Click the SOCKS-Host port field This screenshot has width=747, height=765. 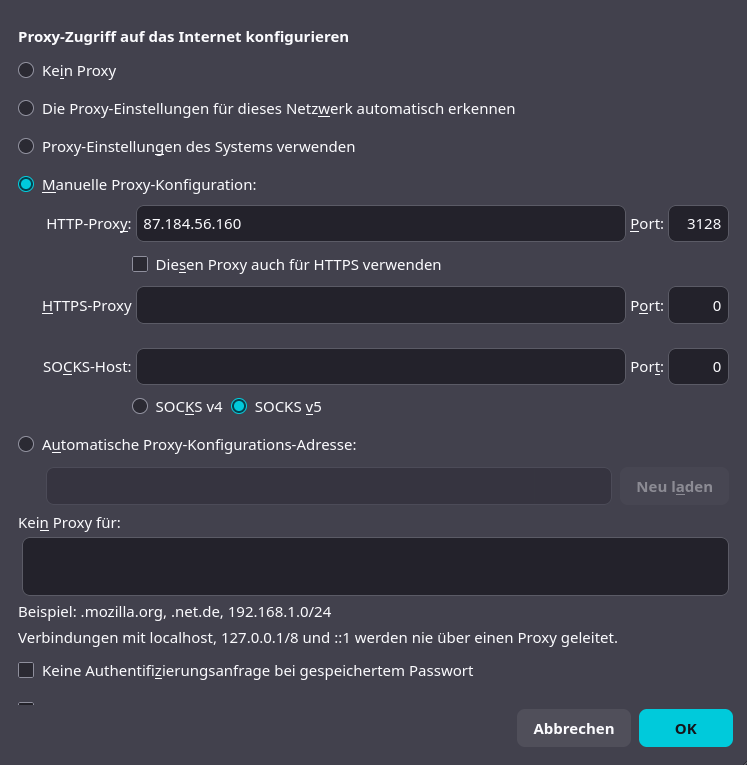(x=698, y=366)
